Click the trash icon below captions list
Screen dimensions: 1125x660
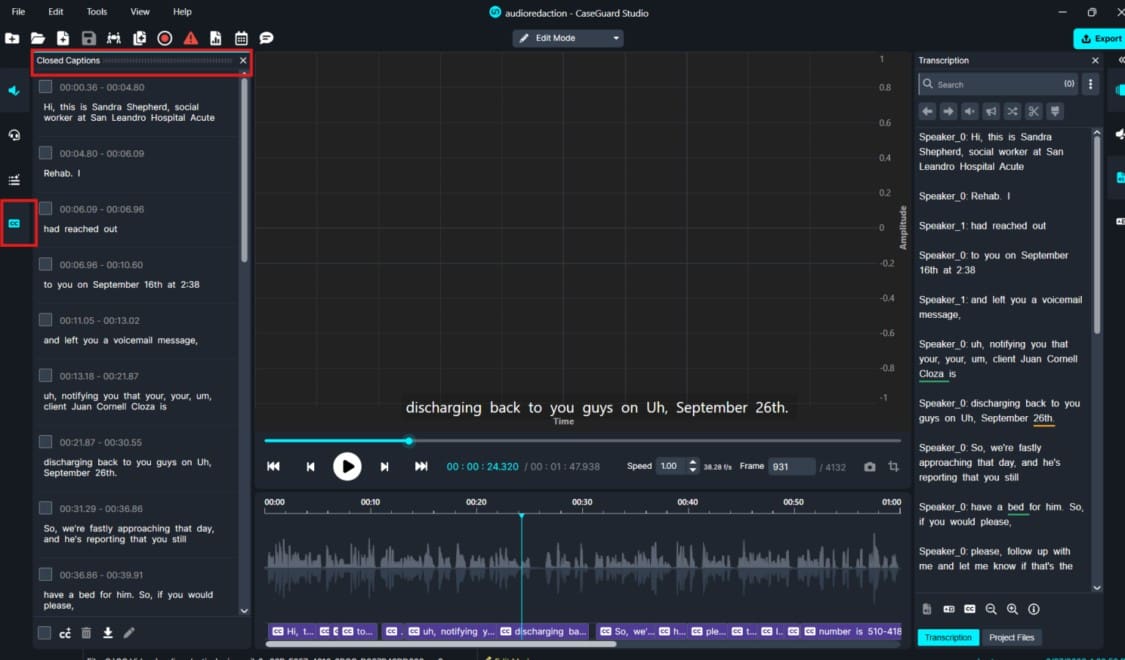86,633
